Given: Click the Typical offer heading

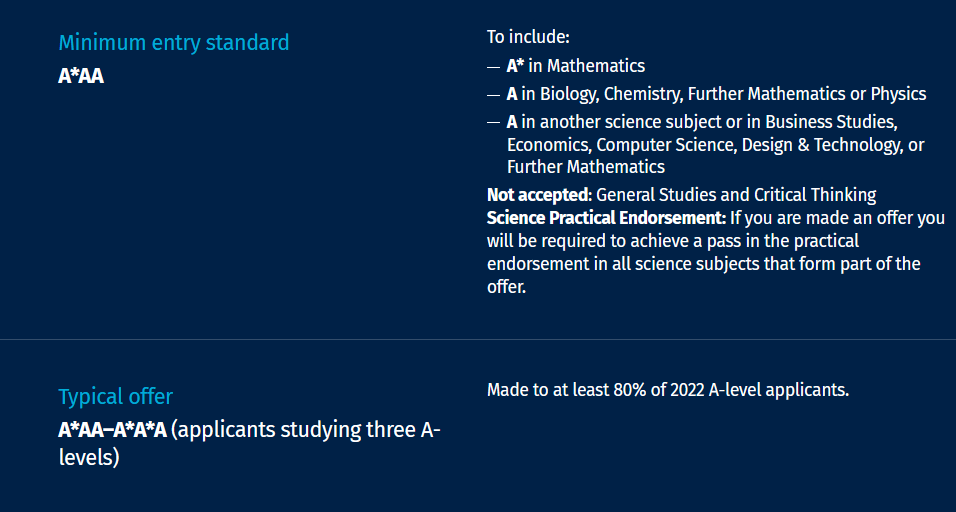Looking at the screenshot, I should tap(116, 397).
